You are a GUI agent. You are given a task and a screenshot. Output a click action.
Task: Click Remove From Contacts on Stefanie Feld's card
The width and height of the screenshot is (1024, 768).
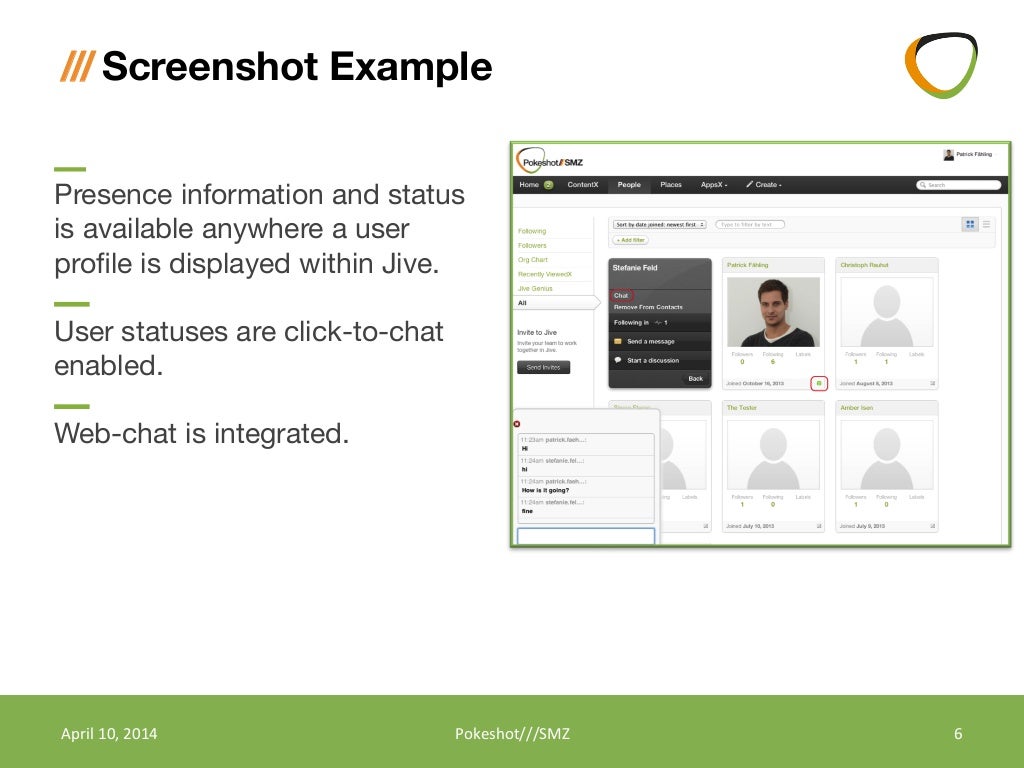point(648,307)
